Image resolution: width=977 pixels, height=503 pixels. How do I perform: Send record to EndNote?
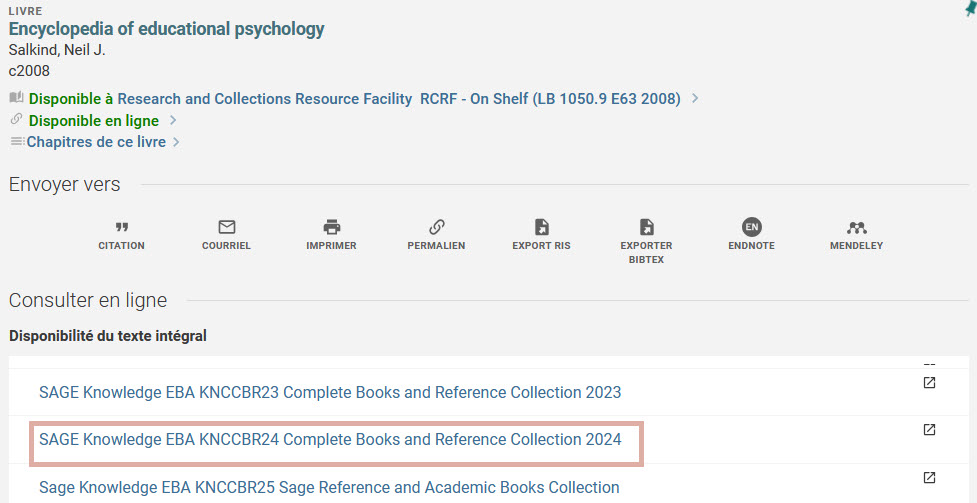[x=751, y=227]
